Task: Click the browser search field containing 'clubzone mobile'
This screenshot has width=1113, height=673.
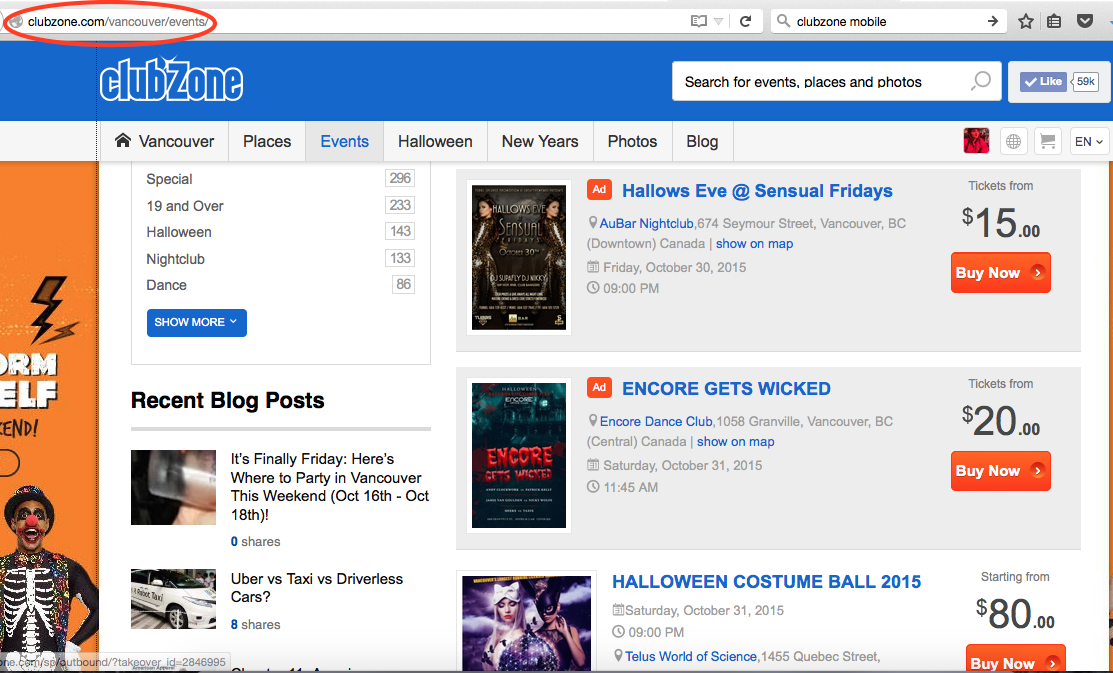Action: (887, 21)
